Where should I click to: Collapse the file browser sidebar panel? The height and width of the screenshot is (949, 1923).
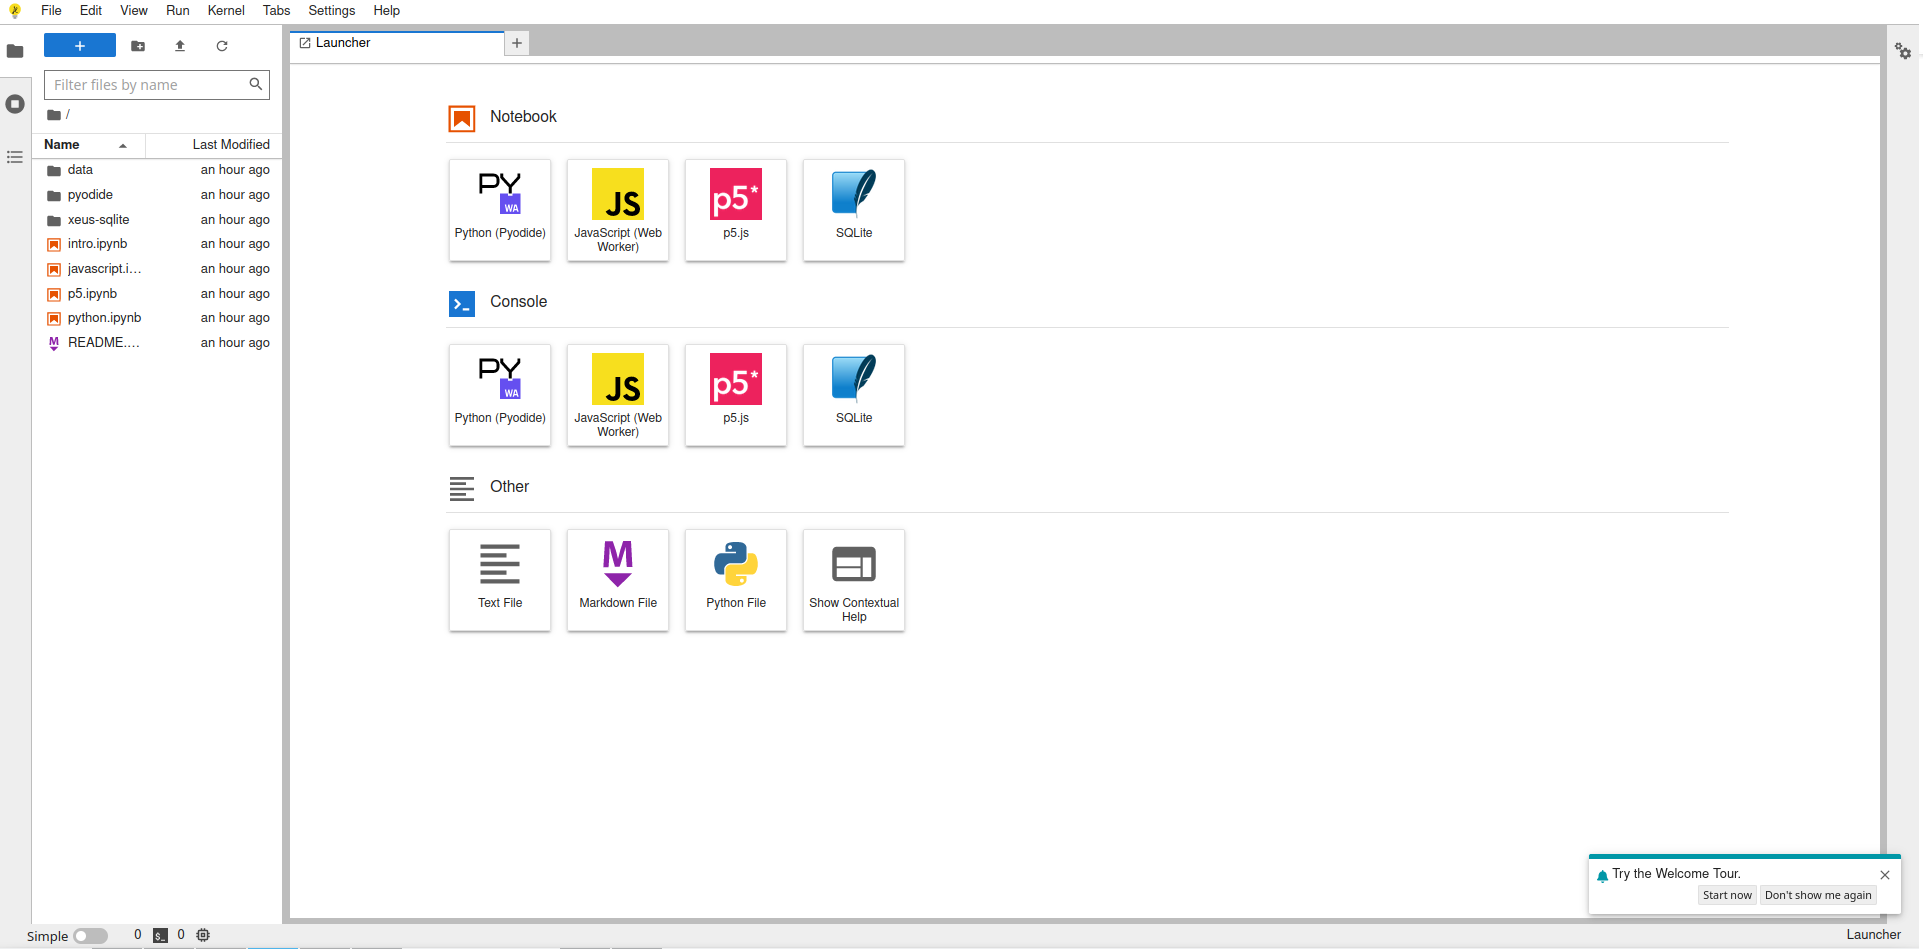15,51
